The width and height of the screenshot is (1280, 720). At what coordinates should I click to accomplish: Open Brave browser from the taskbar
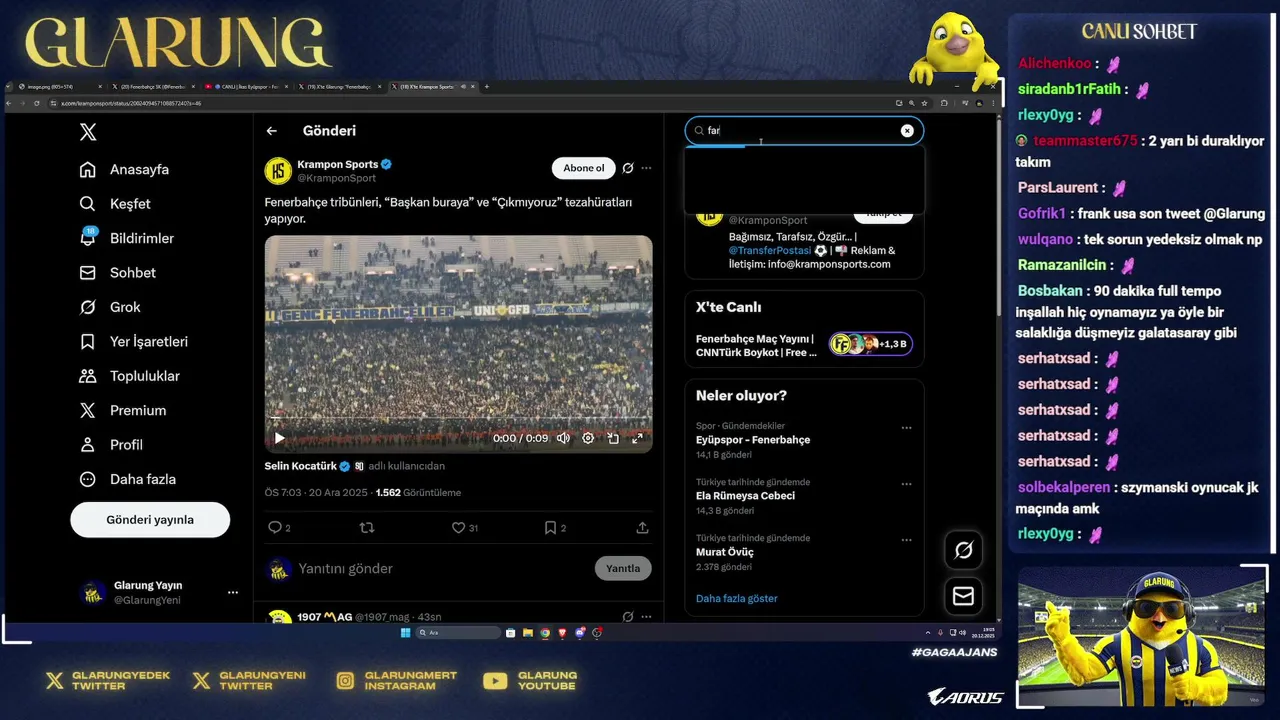point(562,633)
